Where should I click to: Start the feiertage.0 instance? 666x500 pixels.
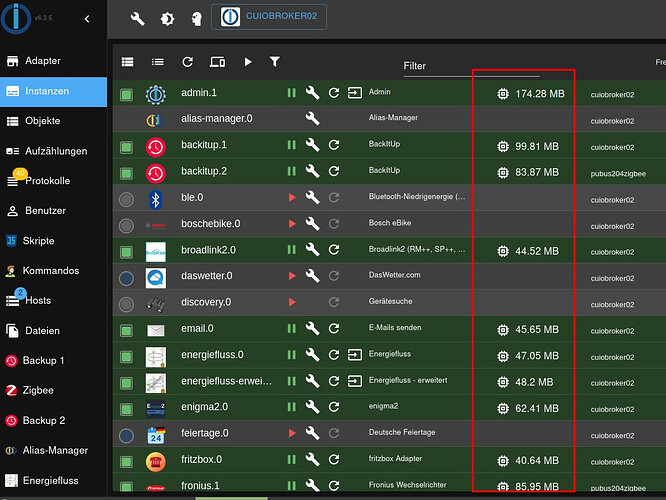[292, 433]
